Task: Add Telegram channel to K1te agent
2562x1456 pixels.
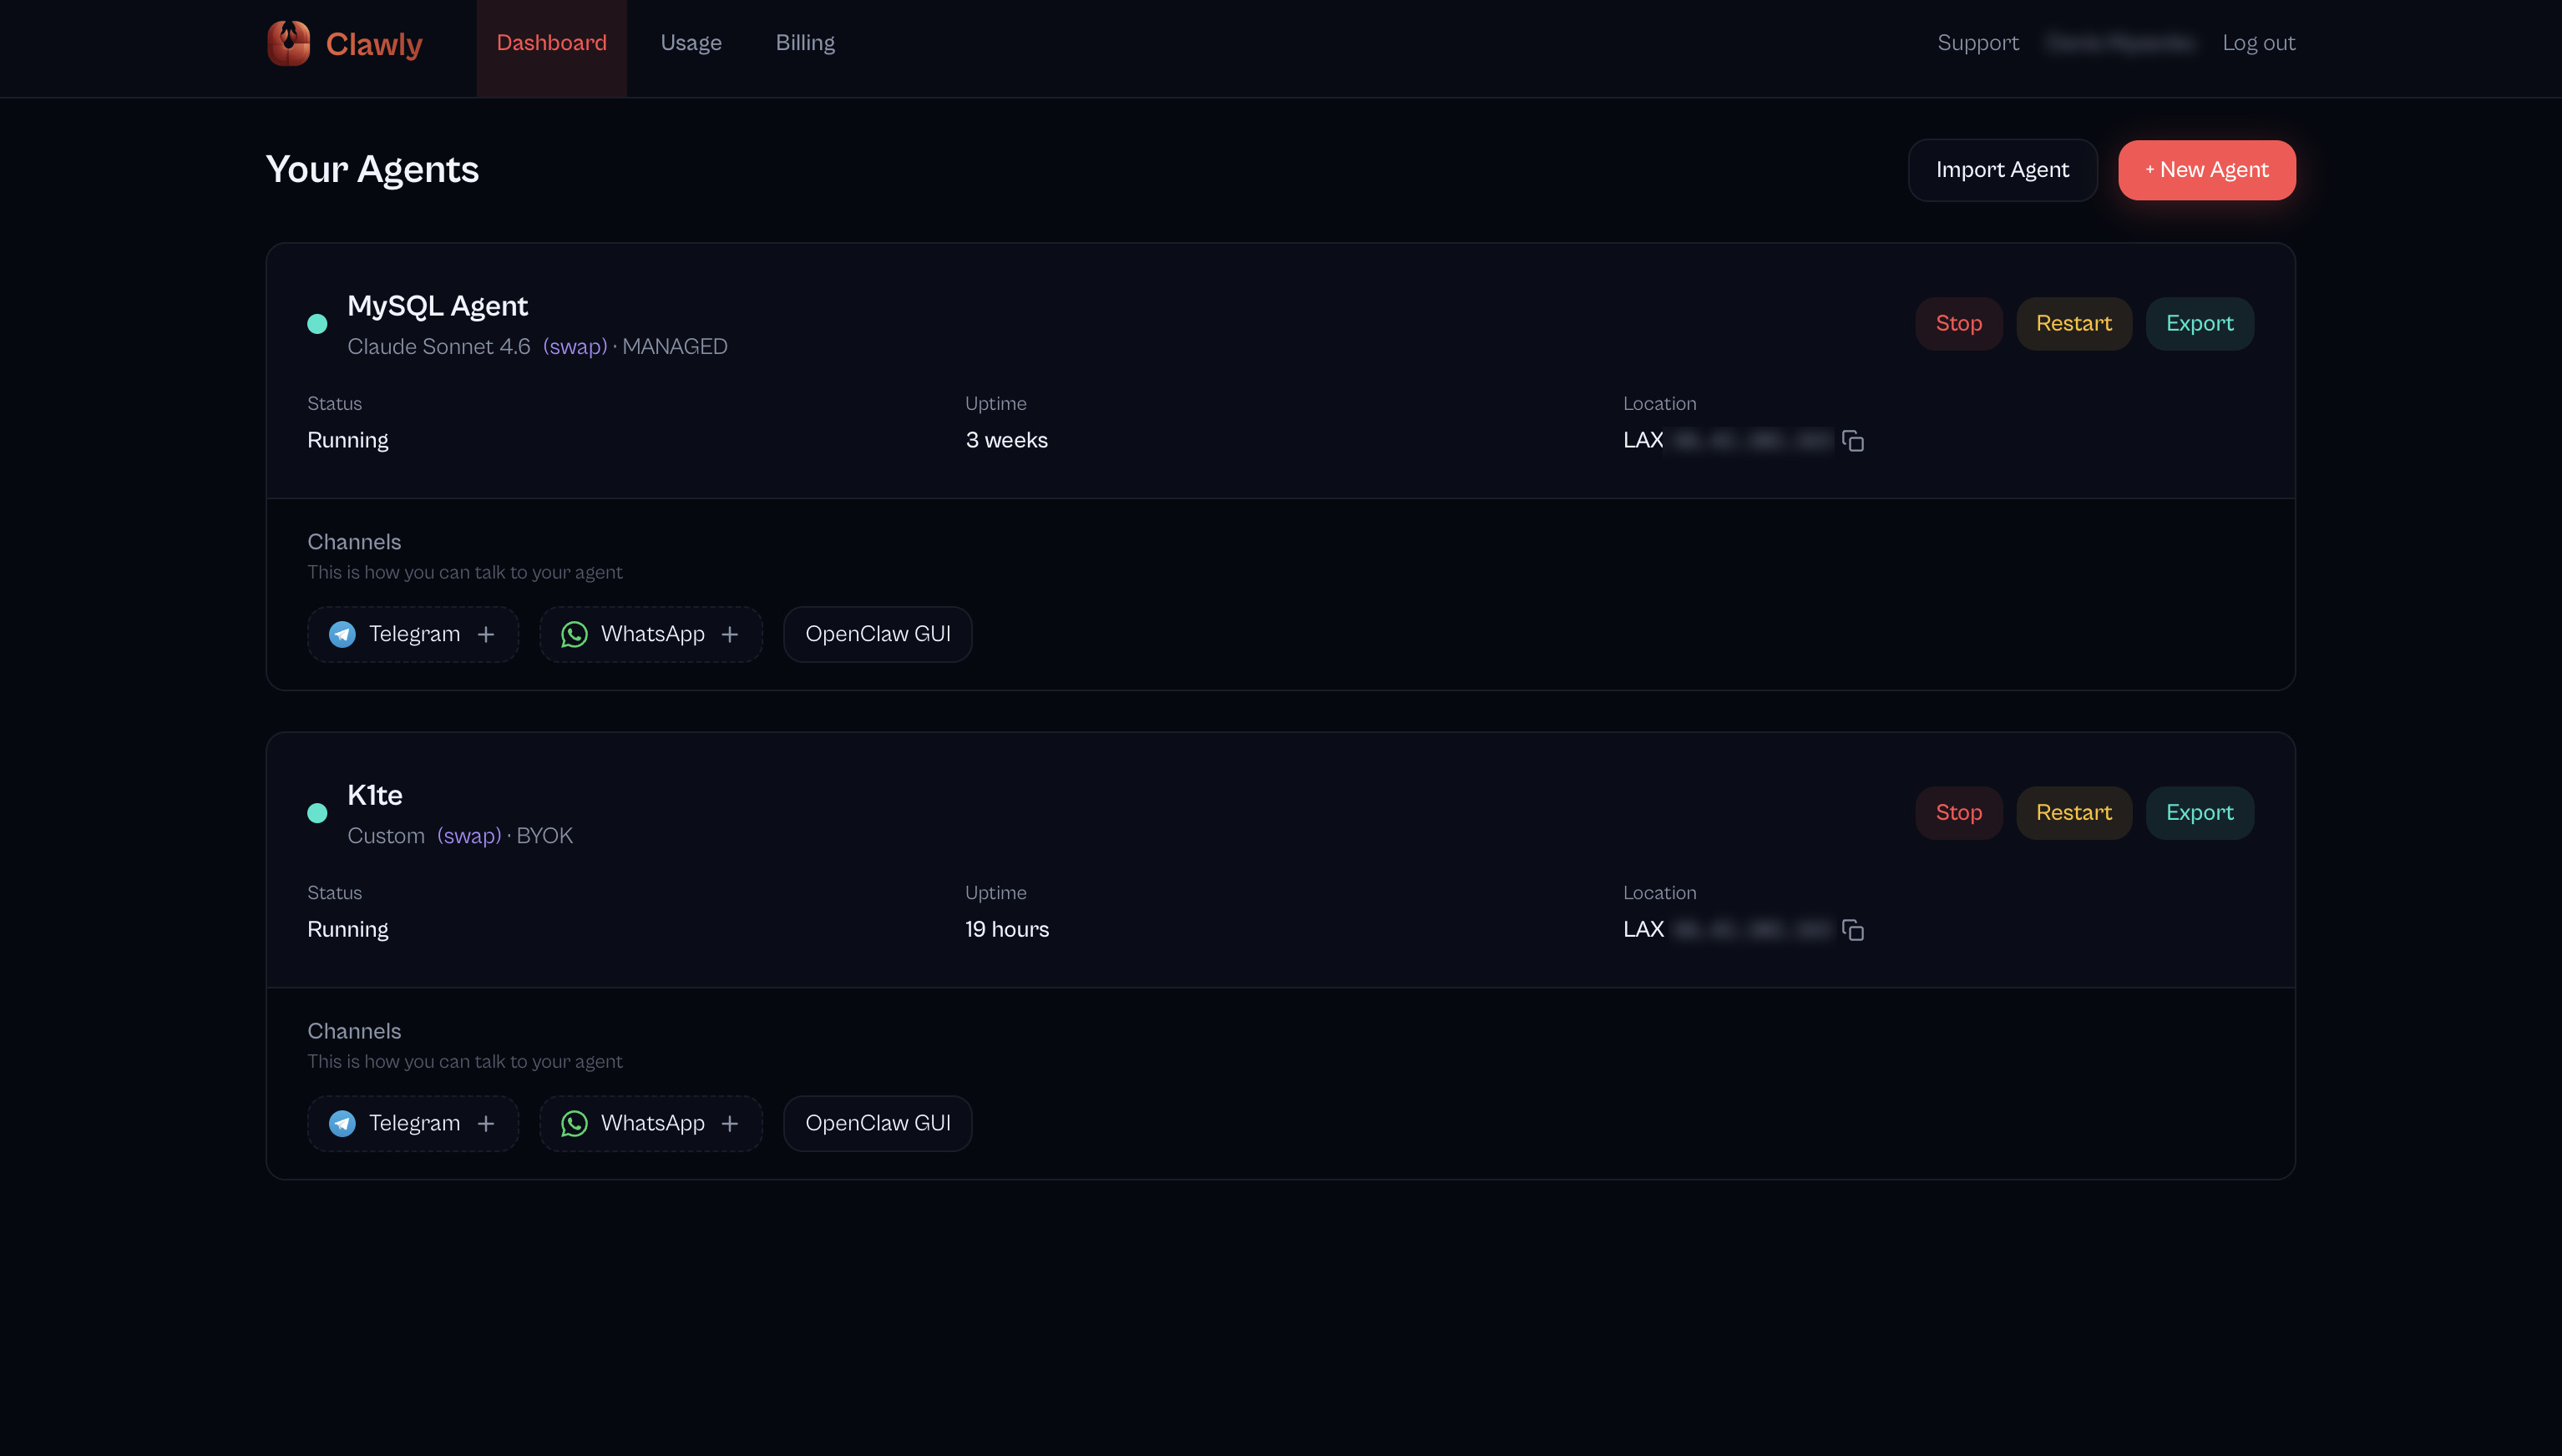Action: point(413,1123)
